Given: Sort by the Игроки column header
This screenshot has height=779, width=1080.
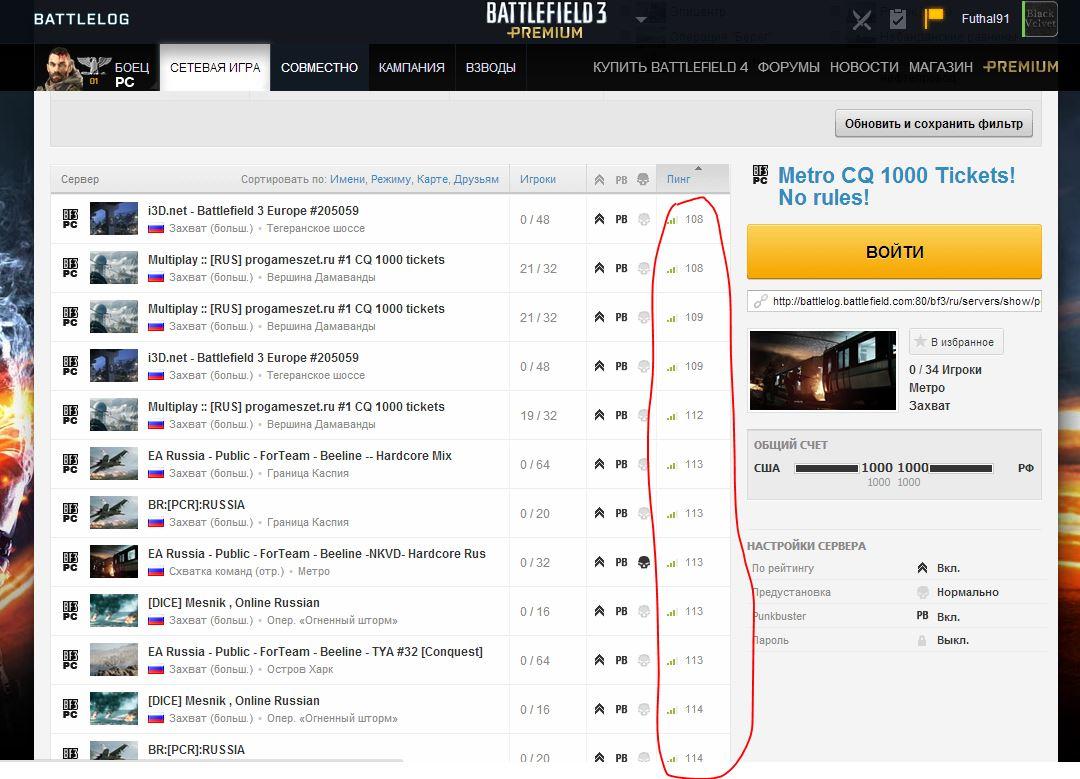Looking at the screenshot, I should click(x=537, y=179).
